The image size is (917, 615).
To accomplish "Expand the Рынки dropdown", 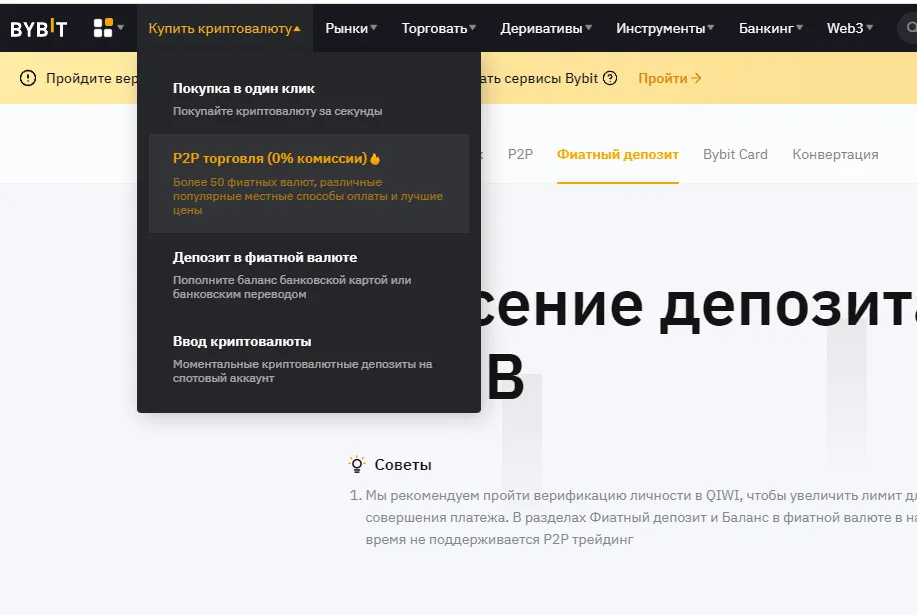I will pyautogui.click(x=351, y=27).
